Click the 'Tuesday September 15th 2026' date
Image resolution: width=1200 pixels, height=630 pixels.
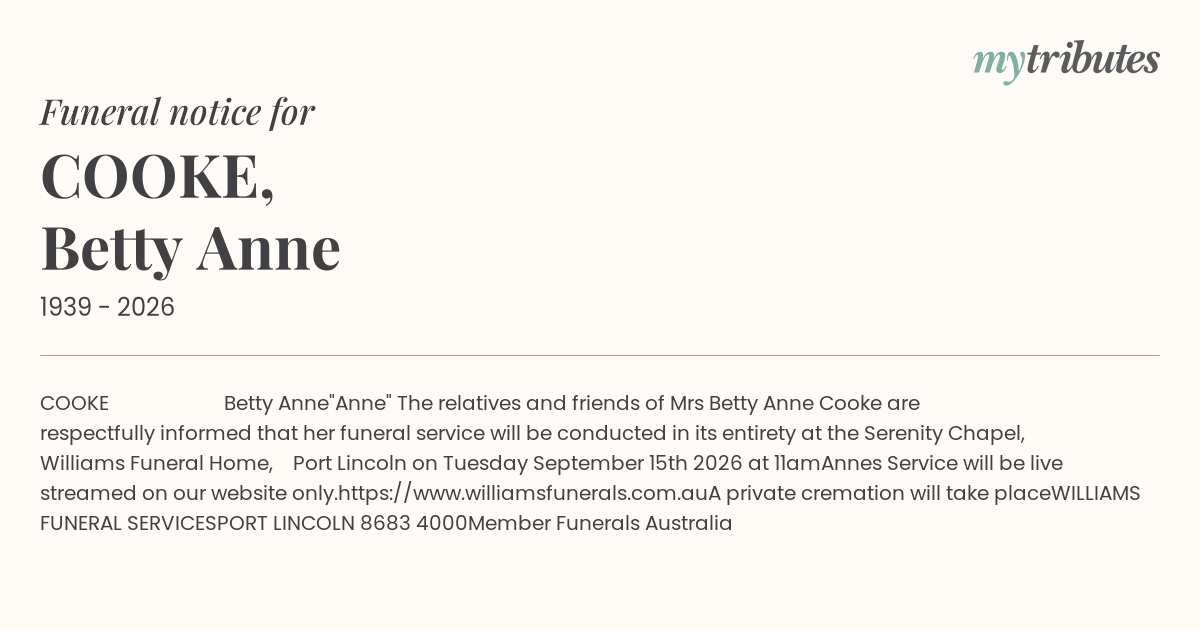click(x=592, y=464)
